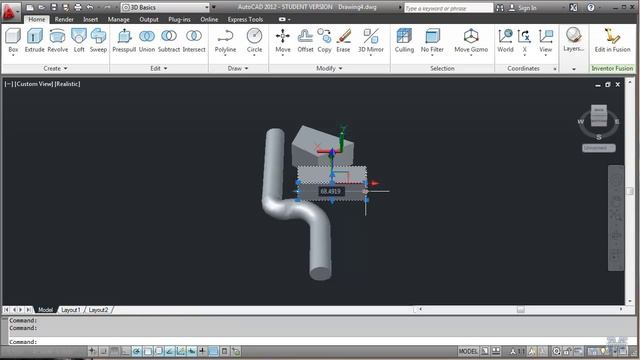
Task: Open the Manage ribbon tab
Action: point(118,19)
